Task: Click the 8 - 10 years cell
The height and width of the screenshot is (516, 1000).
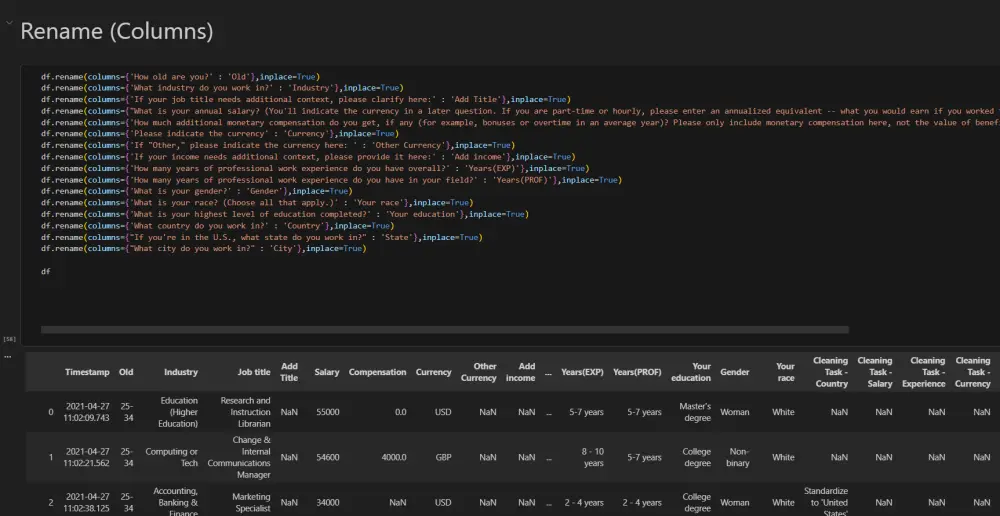Action: (x=593, y=457)
